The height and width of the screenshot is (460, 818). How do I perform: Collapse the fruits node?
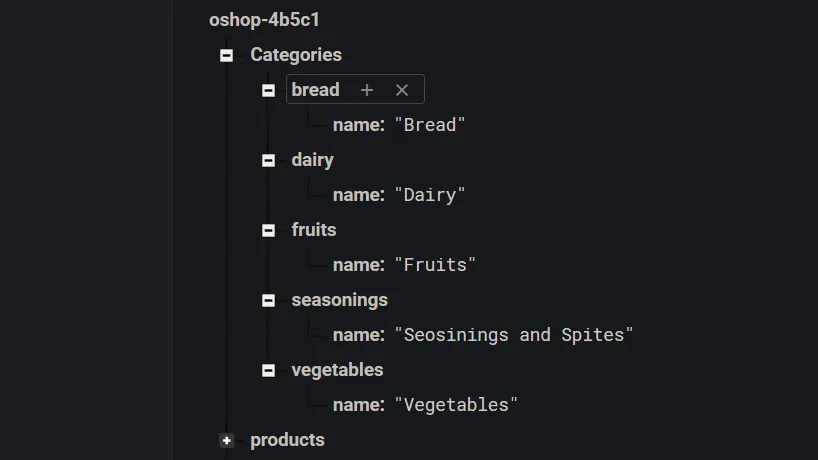pos(268,230)
